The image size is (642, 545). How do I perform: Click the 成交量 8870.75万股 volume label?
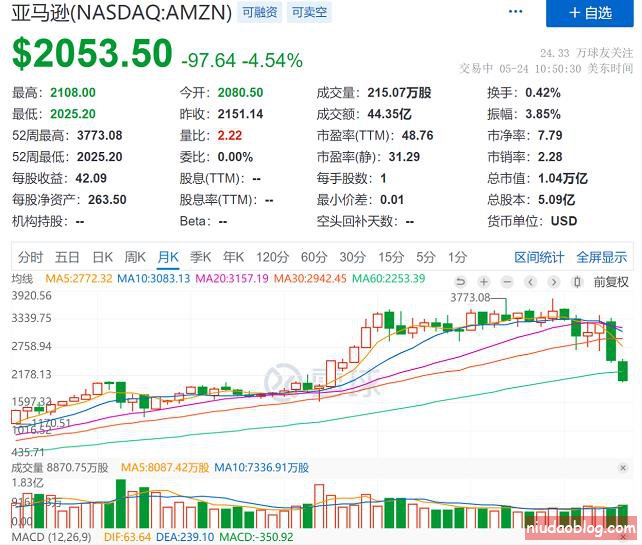[60, 468]
